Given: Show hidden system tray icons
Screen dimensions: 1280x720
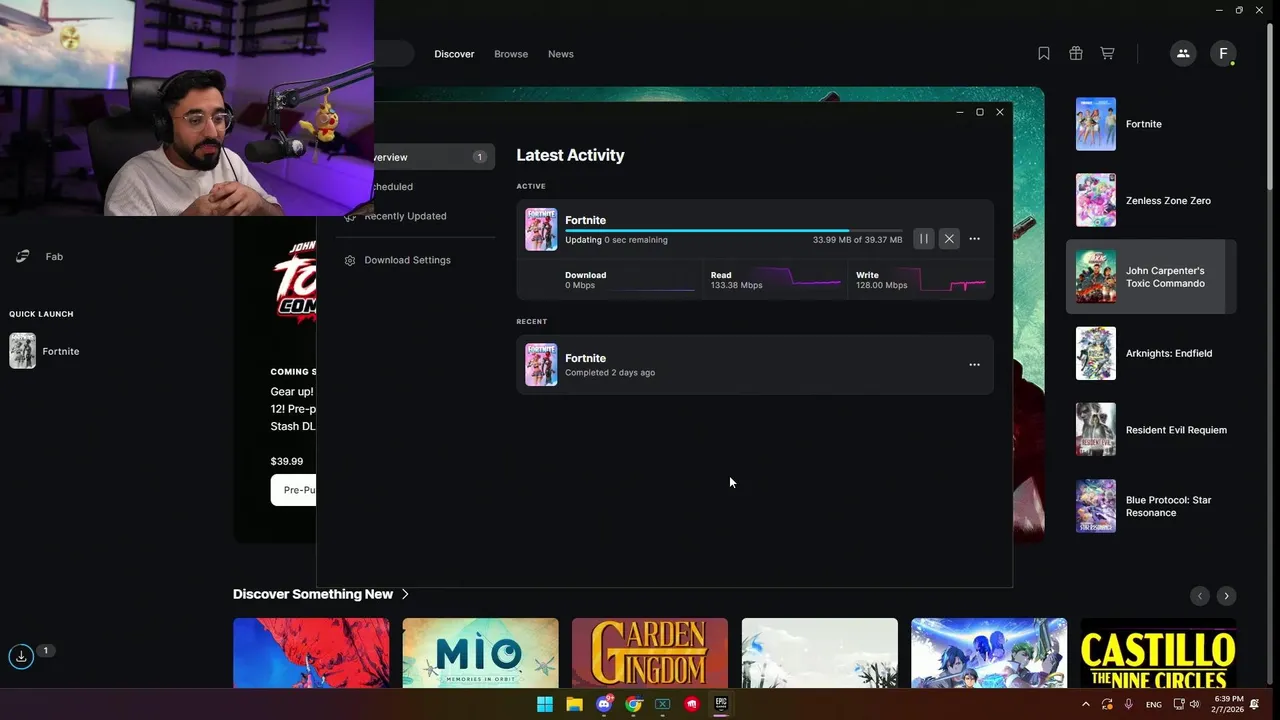Looking at the screenshot, I should click(x=1086, y=704).
